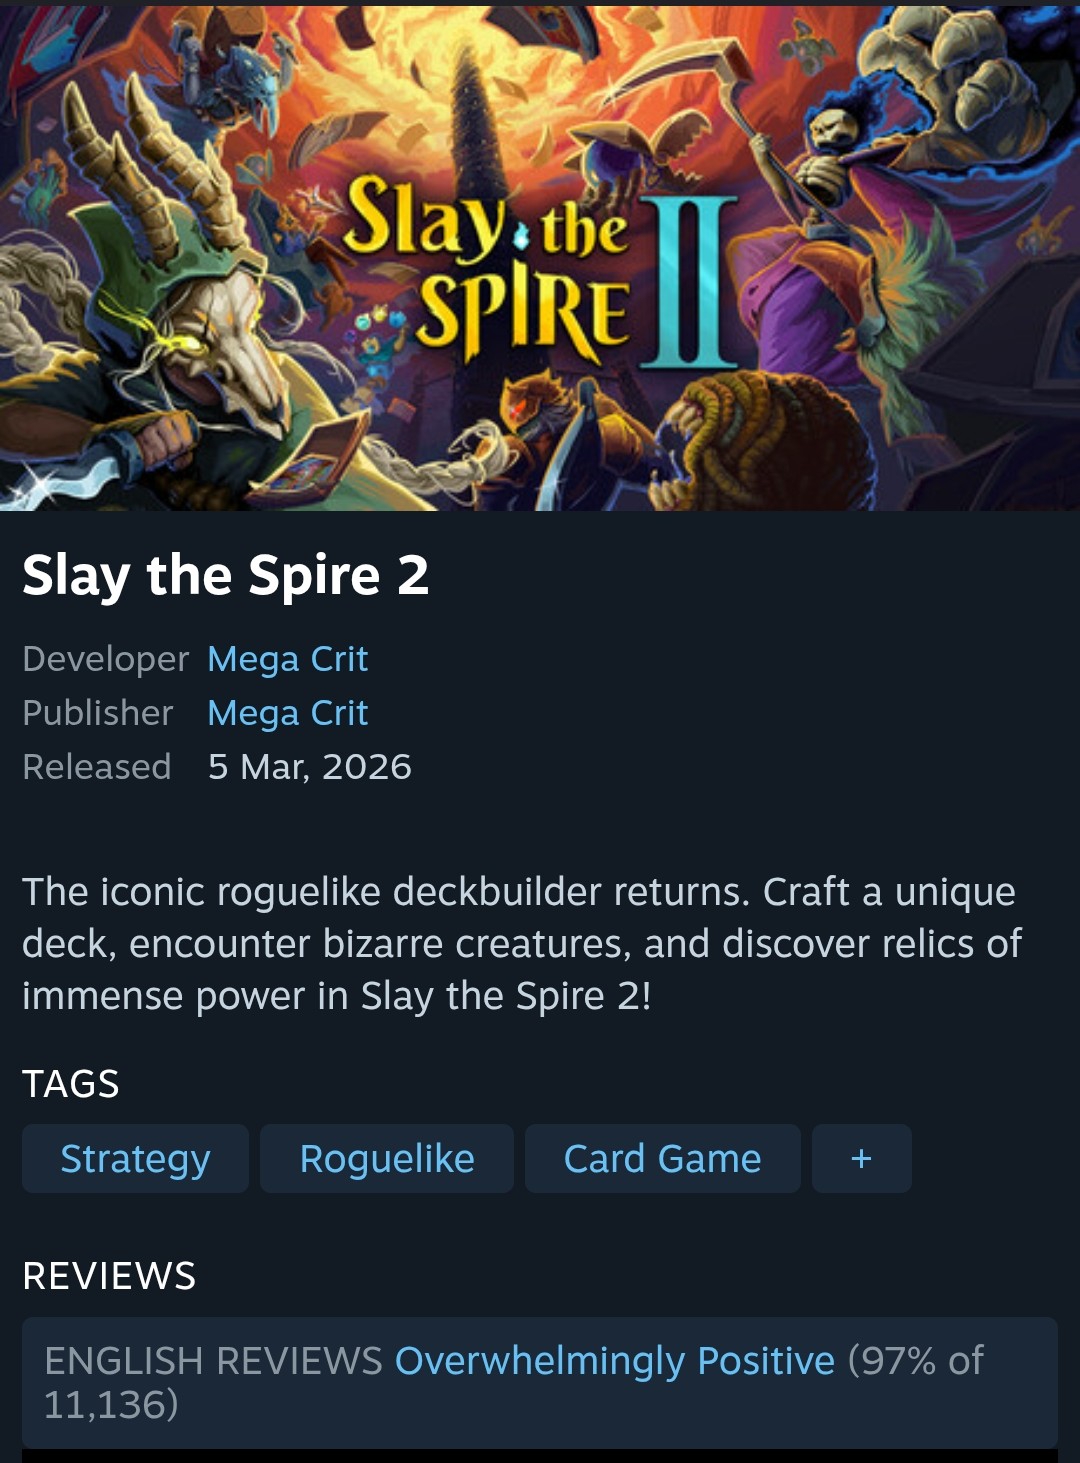Click the 5 Mar, 2026 release date
1080x1463 pixels.
(310, 767)
